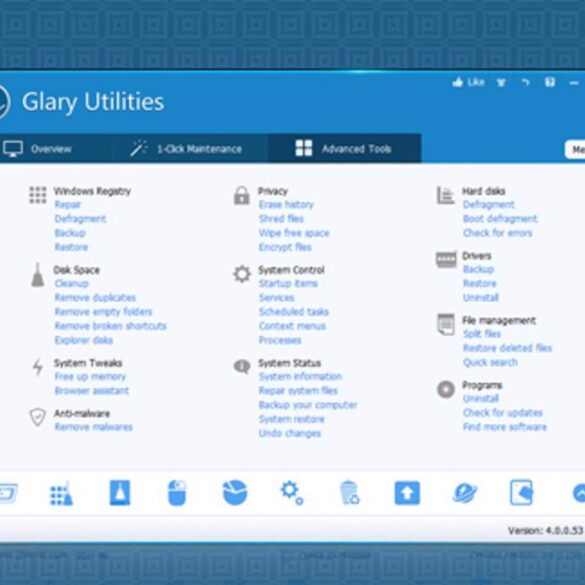Click Backup your computer link
This screenshot has height=585, width=585.
(308, 405)
